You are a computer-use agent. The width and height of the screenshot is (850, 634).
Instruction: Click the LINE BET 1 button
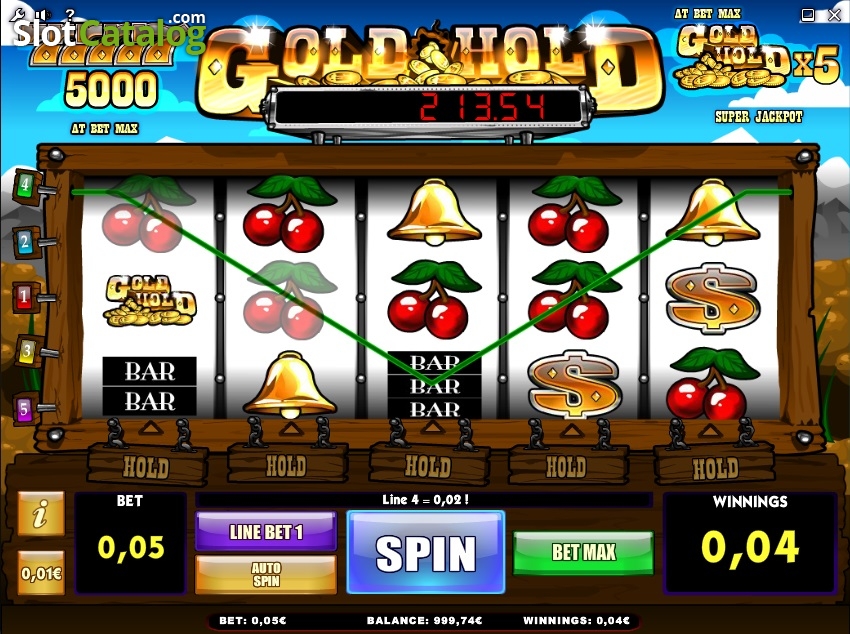coord(266,532)
